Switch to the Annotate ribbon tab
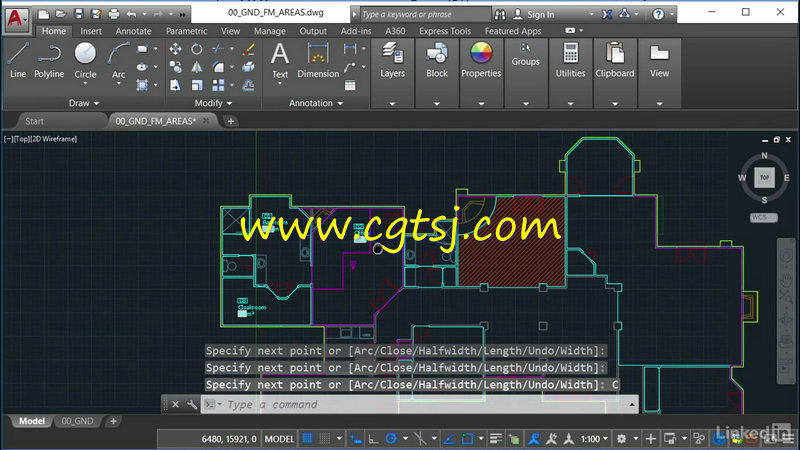800x450 pixels. pos(133,31)
